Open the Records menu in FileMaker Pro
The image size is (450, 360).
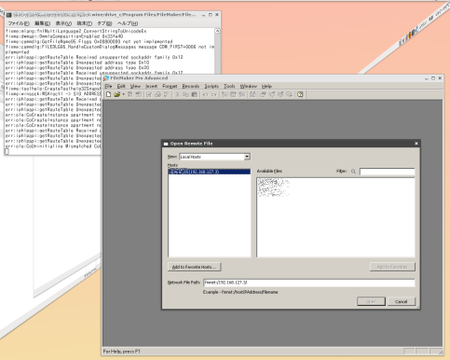click(191, 86)
